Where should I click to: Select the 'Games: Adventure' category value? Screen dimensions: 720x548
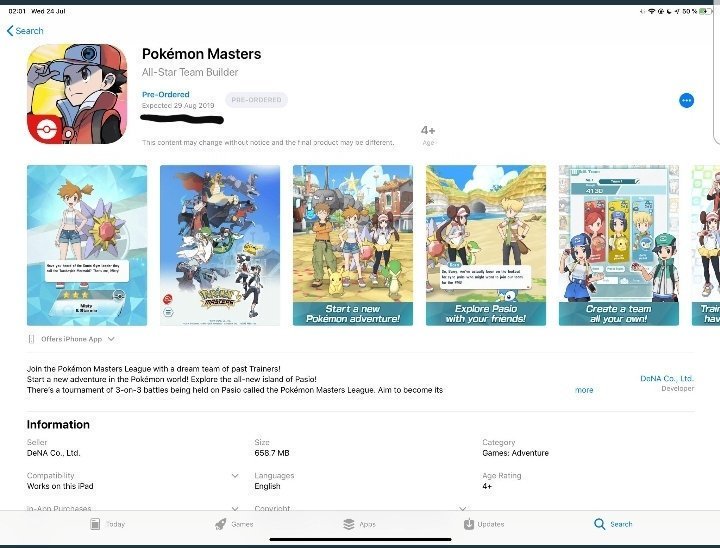click(515, 453)
